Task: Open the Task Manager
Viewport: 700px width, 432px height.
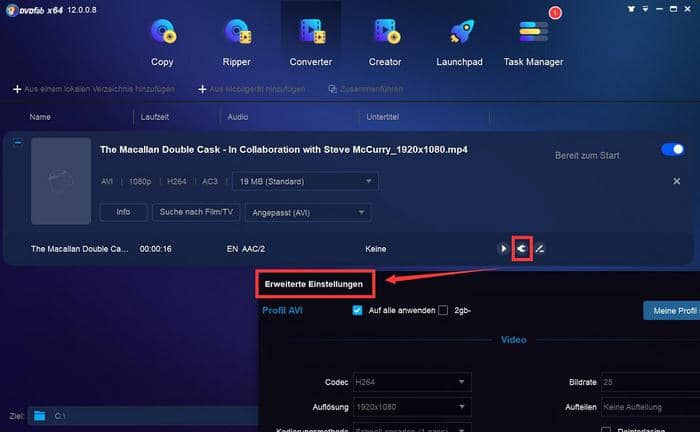Action: [x=533, y=42]
